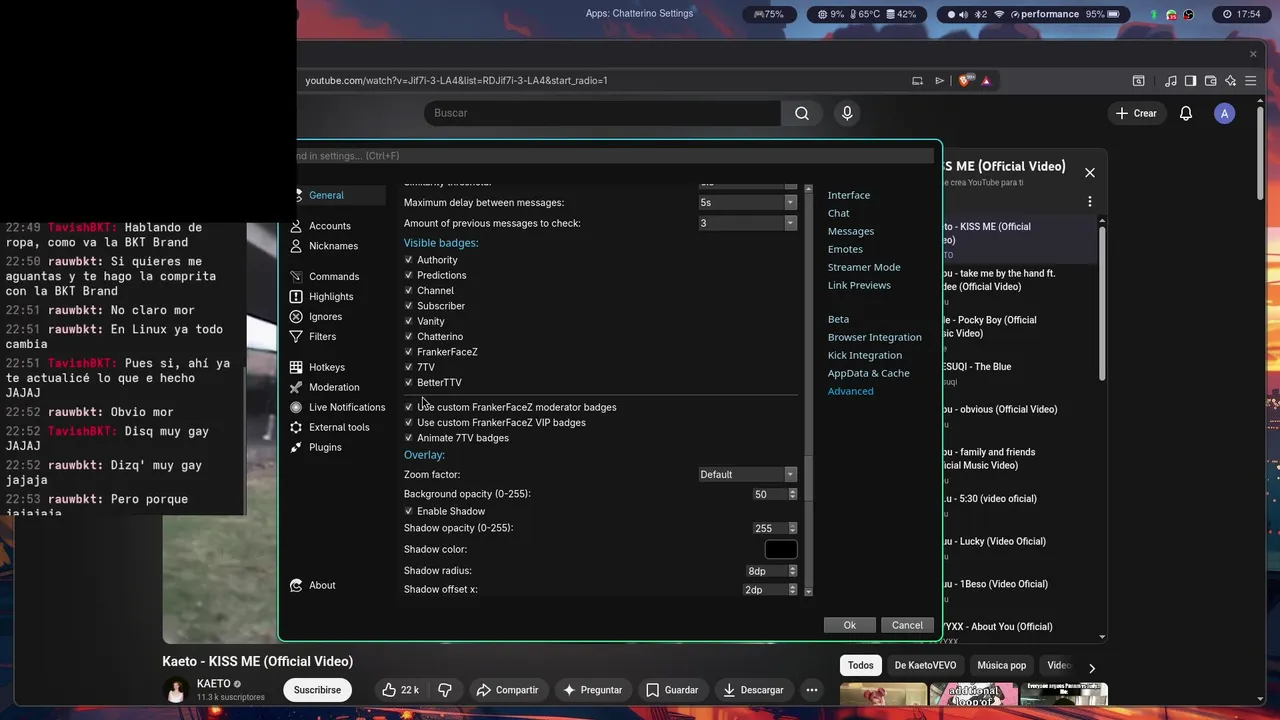Viewport: 1280px width, 720px height.
Task: Click the clock showing 17:54
Action: [1241, 15]
